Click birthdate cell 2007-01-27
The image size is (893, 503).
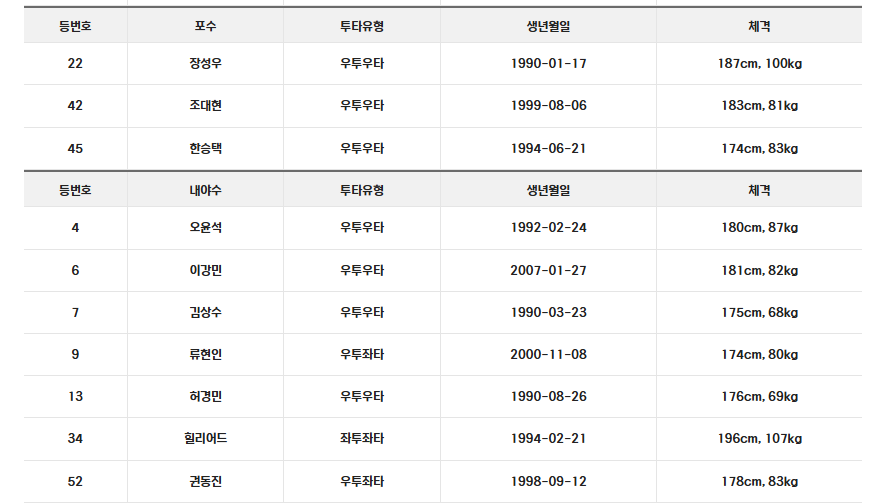tap(548, 270)
